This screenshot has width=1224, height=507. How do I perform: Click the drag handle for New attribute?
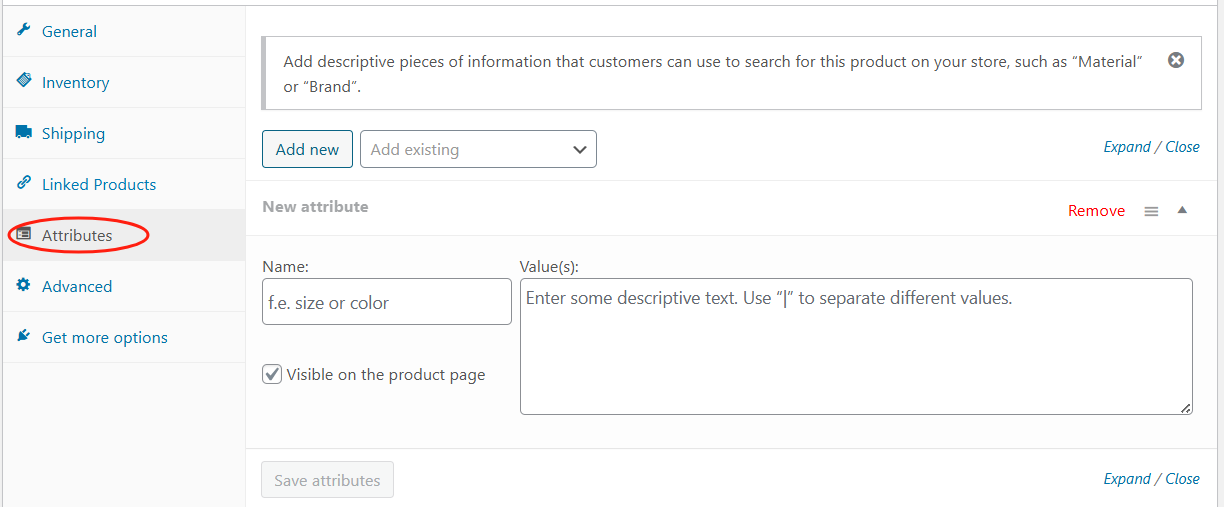1151,211
